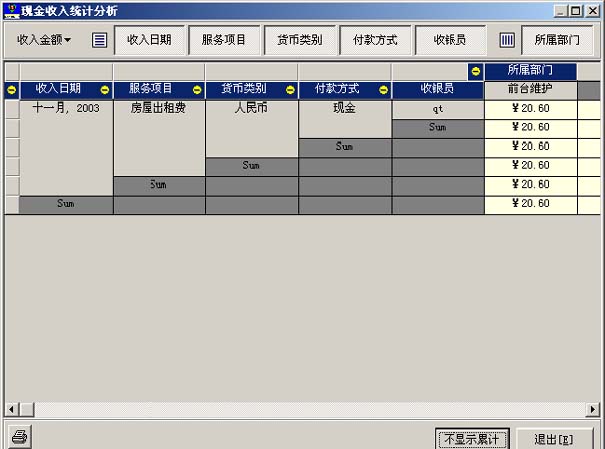Select the 收银员 field button in toolbar
This screenshot has width=605, height=449.
coord(450,41)
